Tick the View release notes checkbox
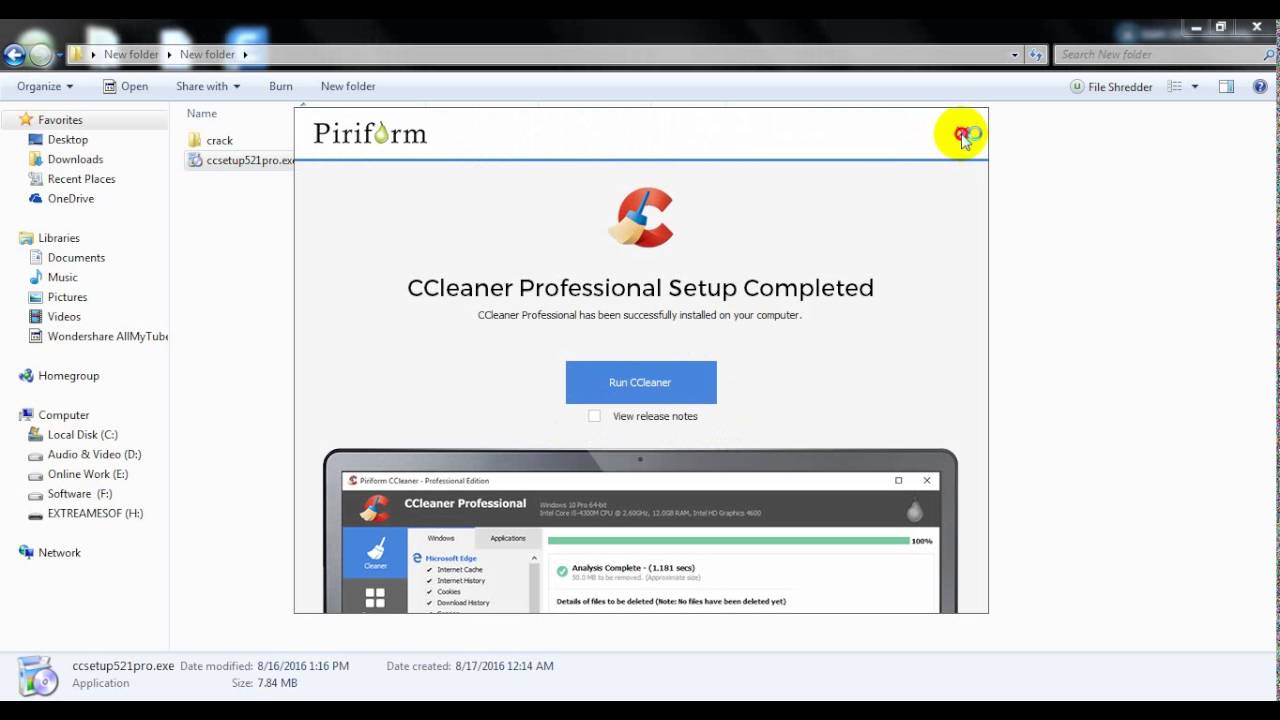1280x720 pixels. coord(594,416)
